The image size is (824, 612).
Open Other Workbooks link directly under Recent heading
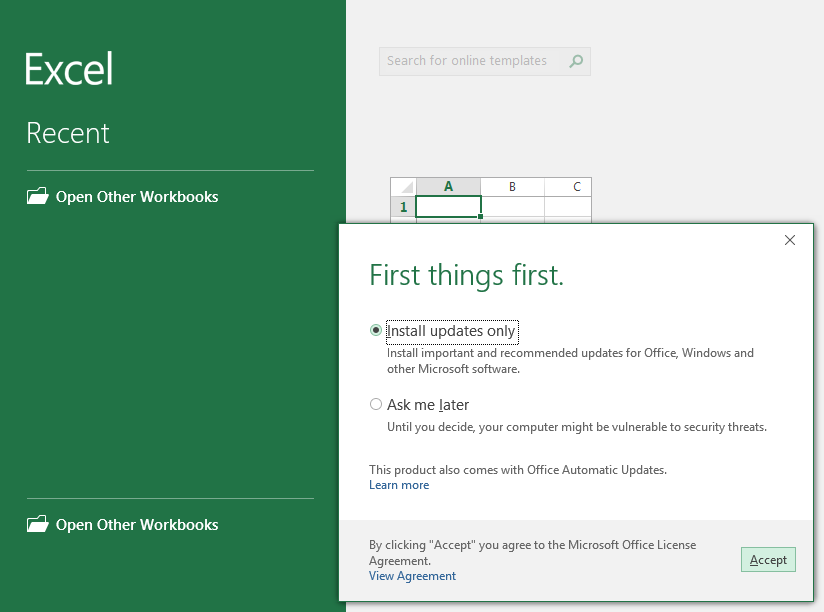tap(122, 196)
